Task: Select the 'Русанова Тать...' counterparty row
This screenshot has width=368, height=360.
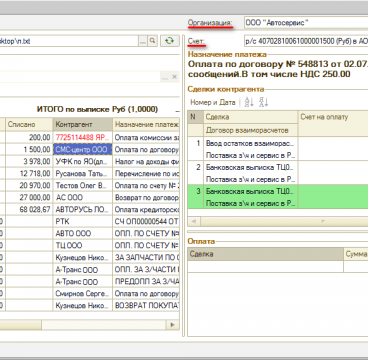Action: [x=83, y=174]
